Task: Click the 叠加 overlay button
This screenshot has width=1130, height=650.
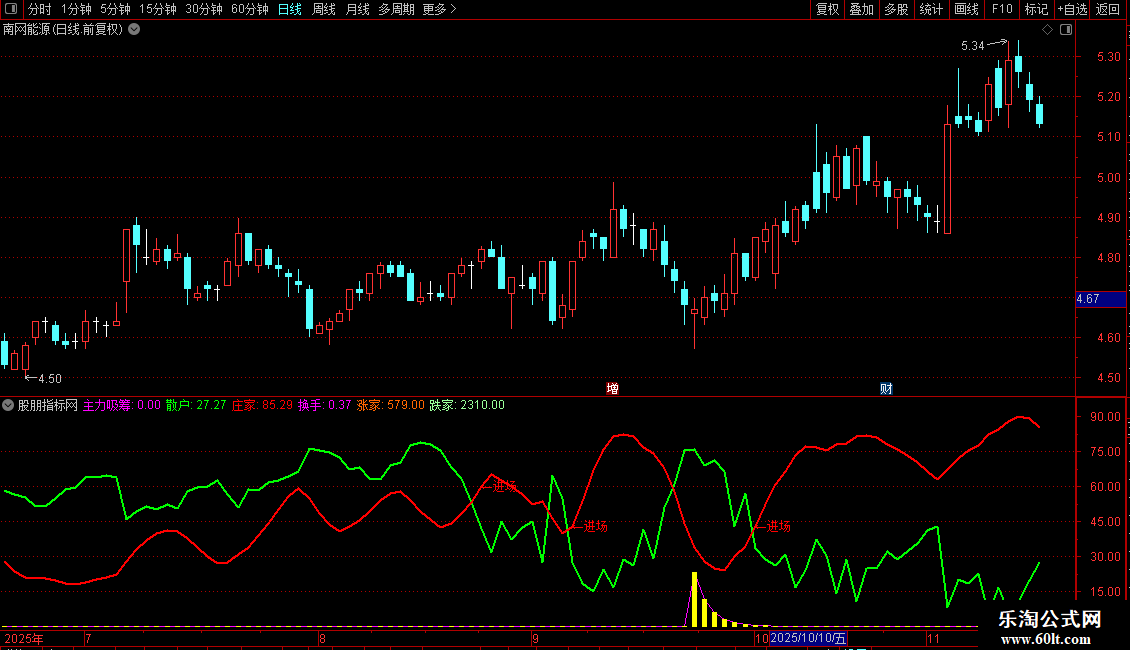Action: click(861, 9)
